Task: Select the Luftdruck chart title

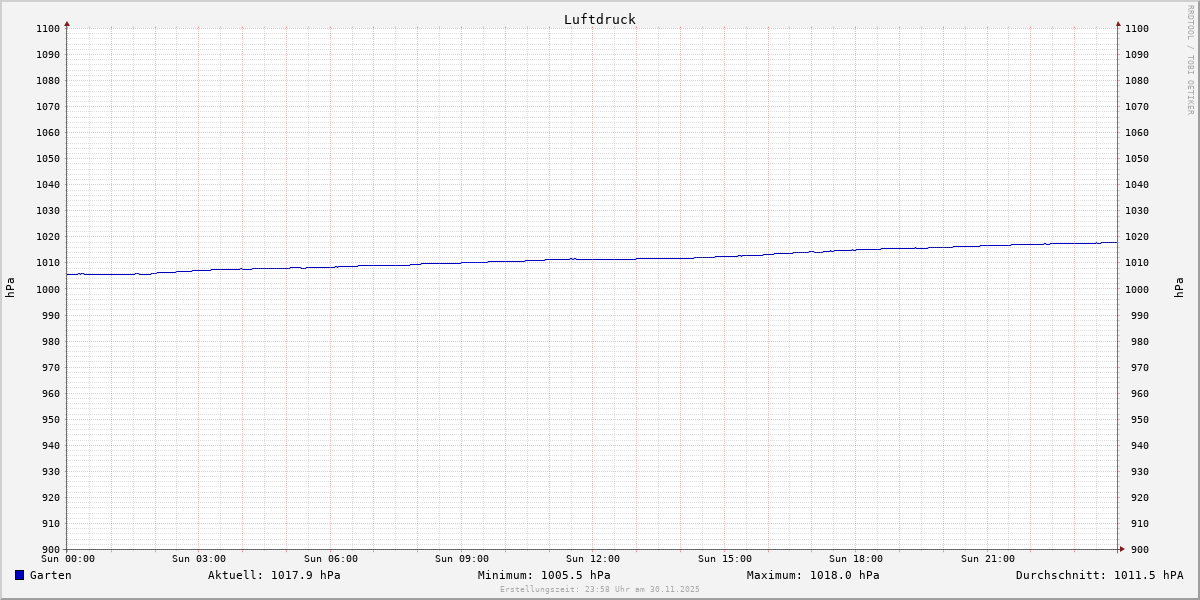Action: pos(599,19)
